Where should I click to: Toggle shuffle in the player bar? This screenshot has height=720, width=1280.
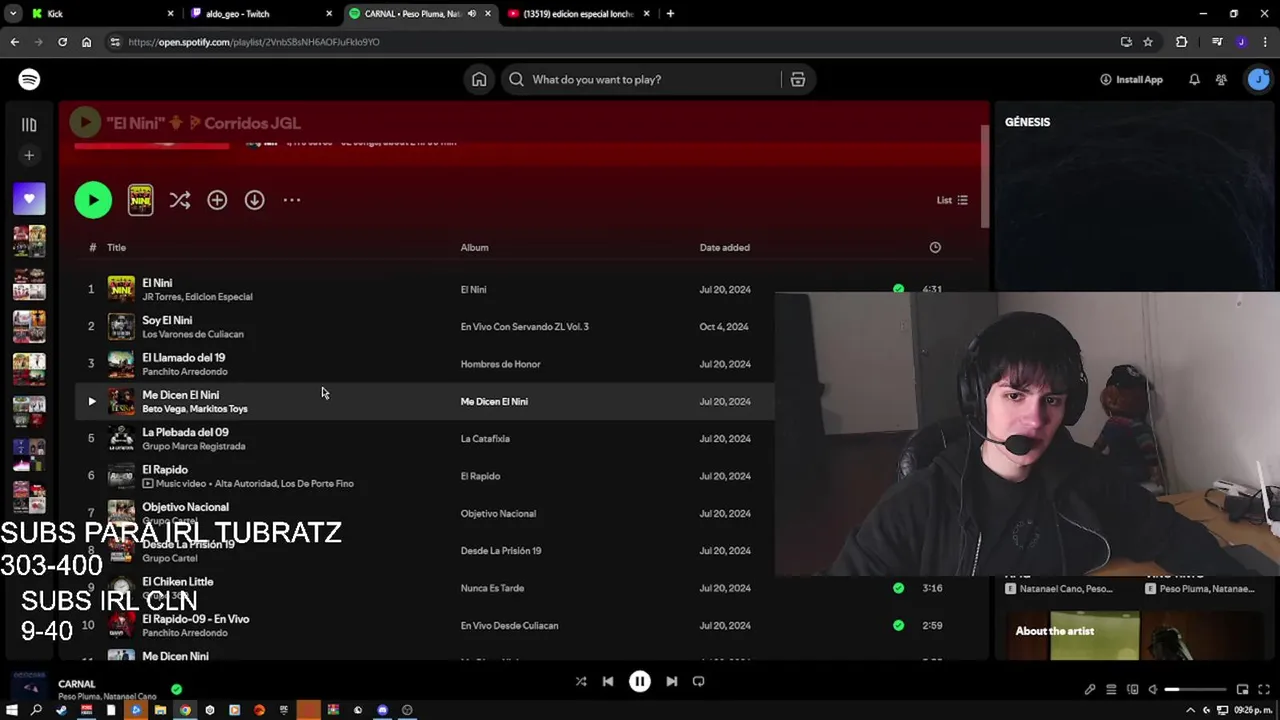(x=581, y=681)
